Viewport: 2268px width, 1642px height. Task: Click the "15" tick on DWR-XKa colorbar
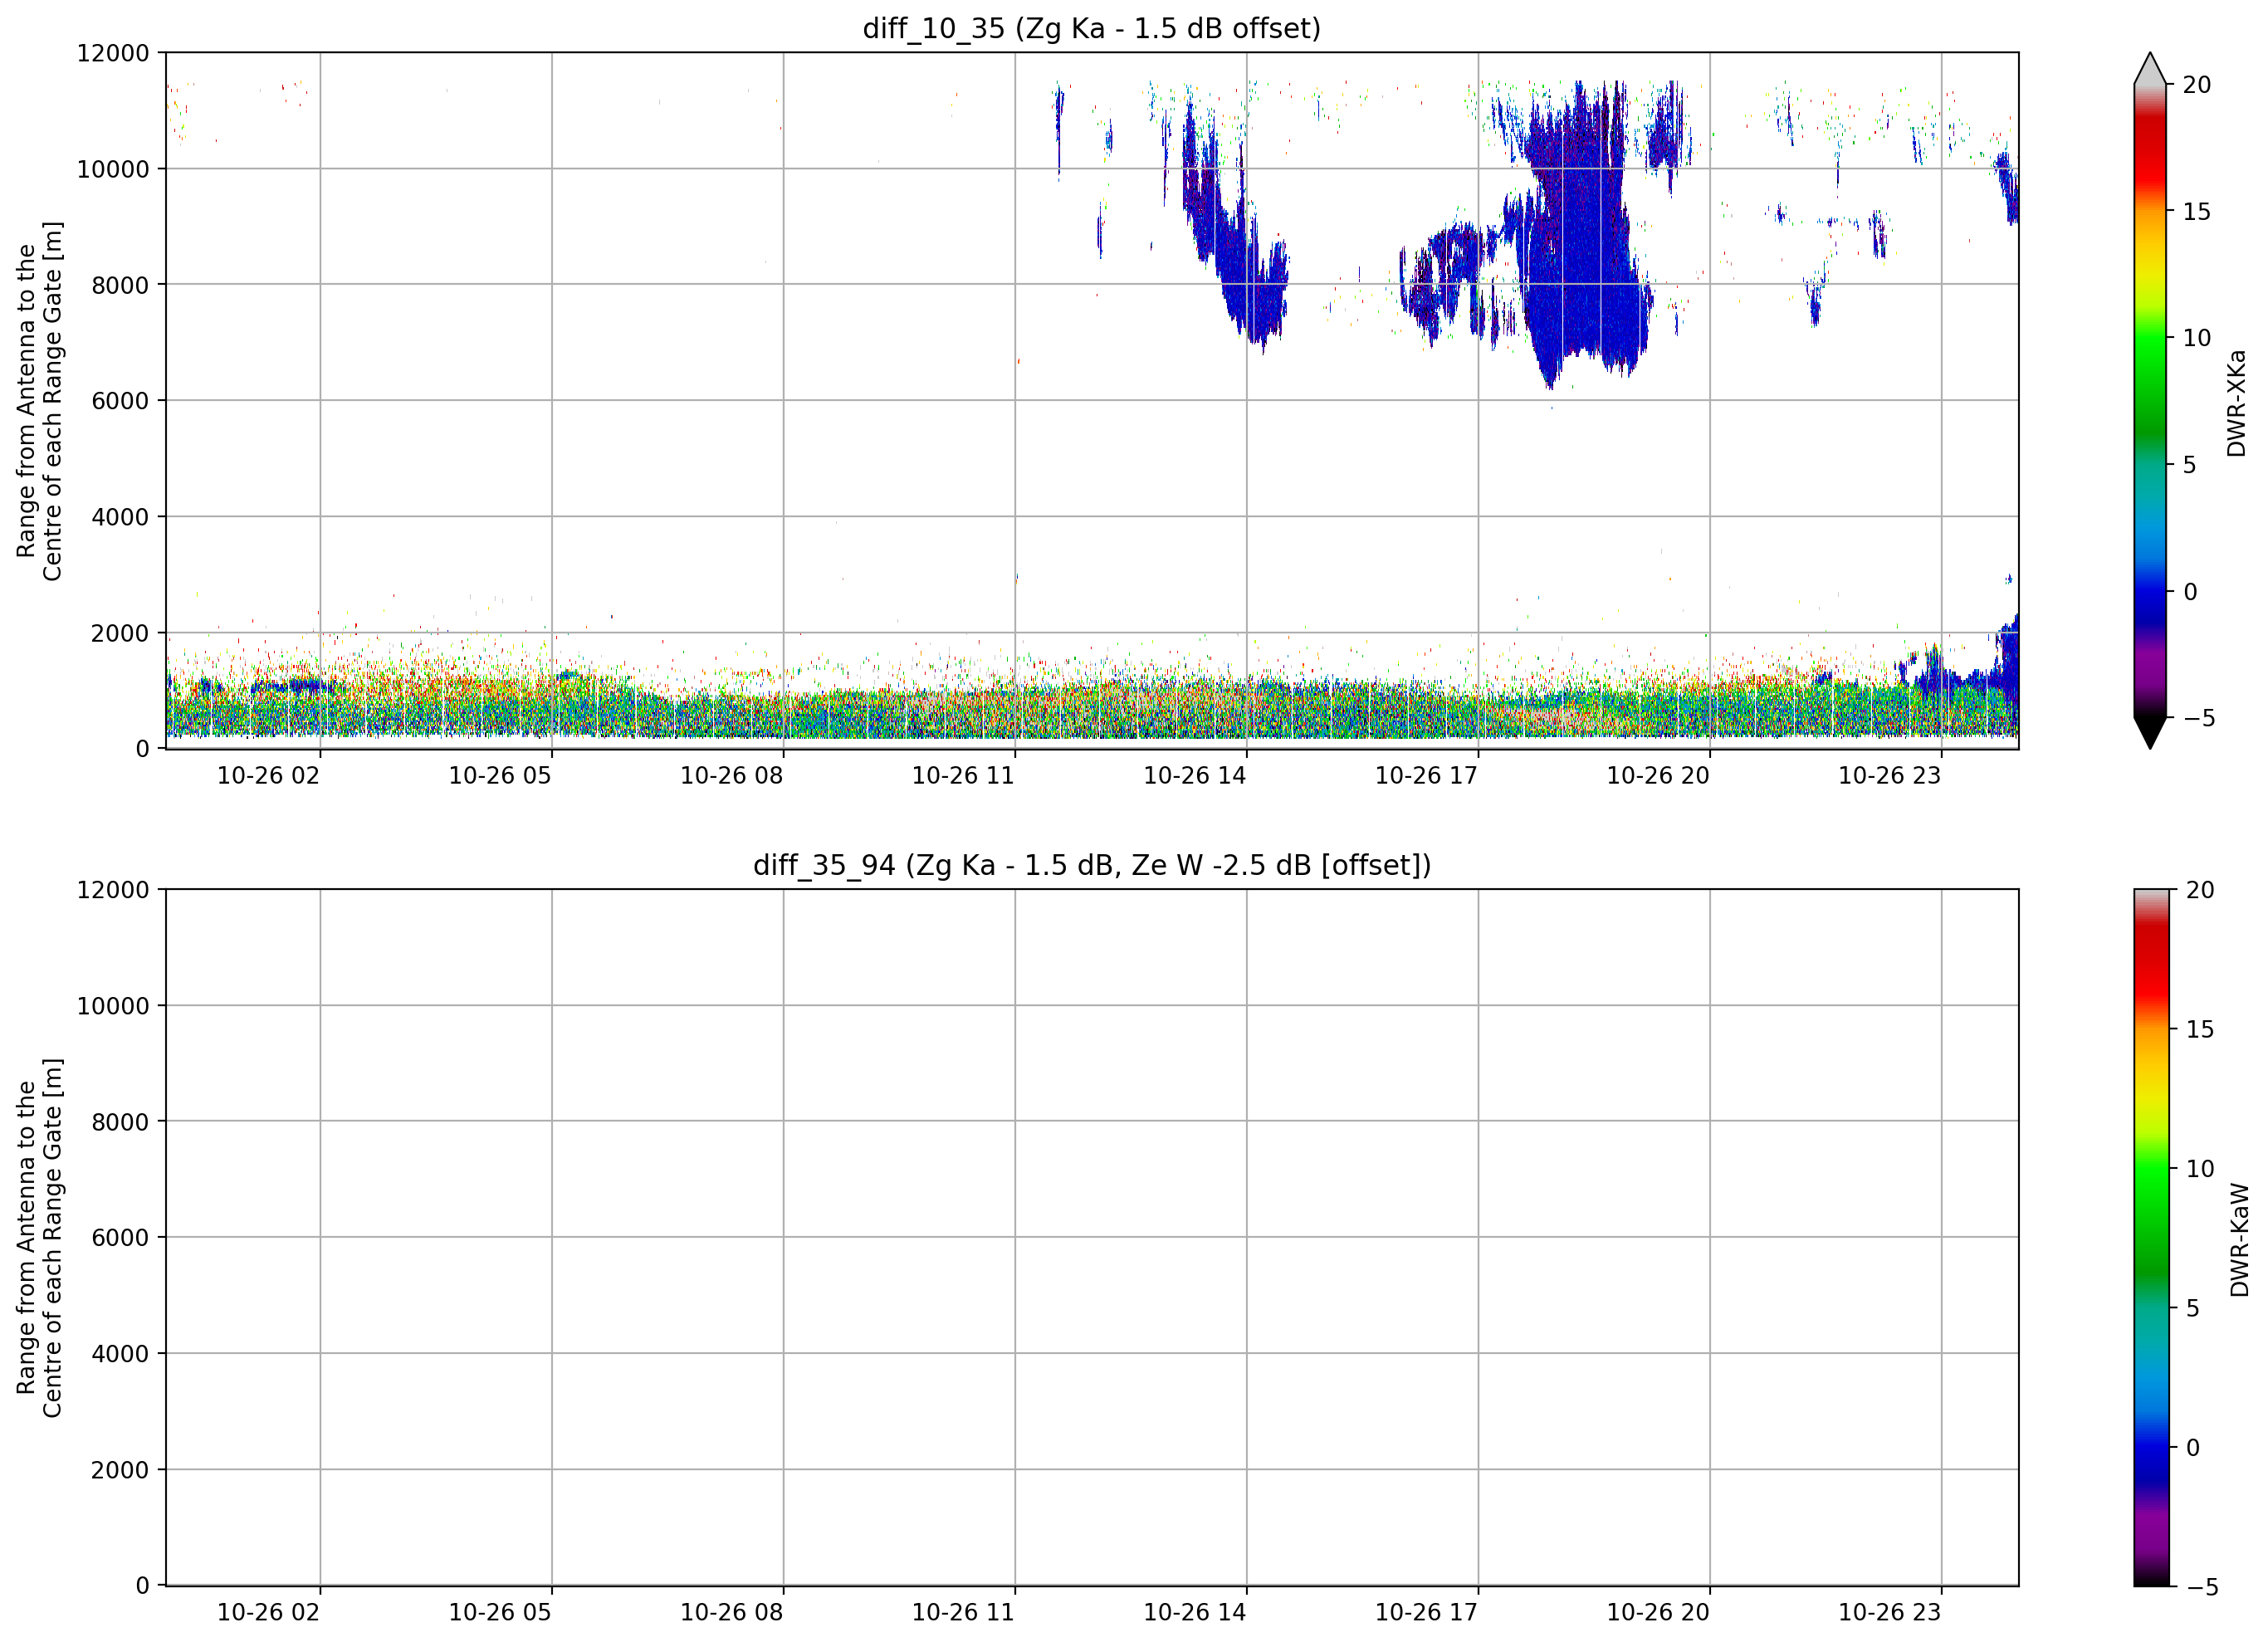(2196, 212)
